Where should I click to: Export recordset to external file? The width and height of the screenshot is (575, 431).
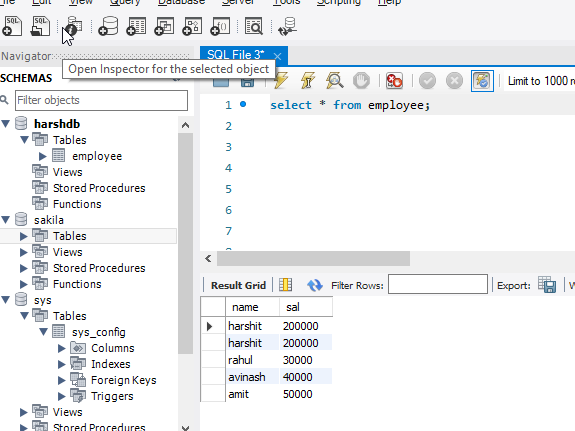547,285
